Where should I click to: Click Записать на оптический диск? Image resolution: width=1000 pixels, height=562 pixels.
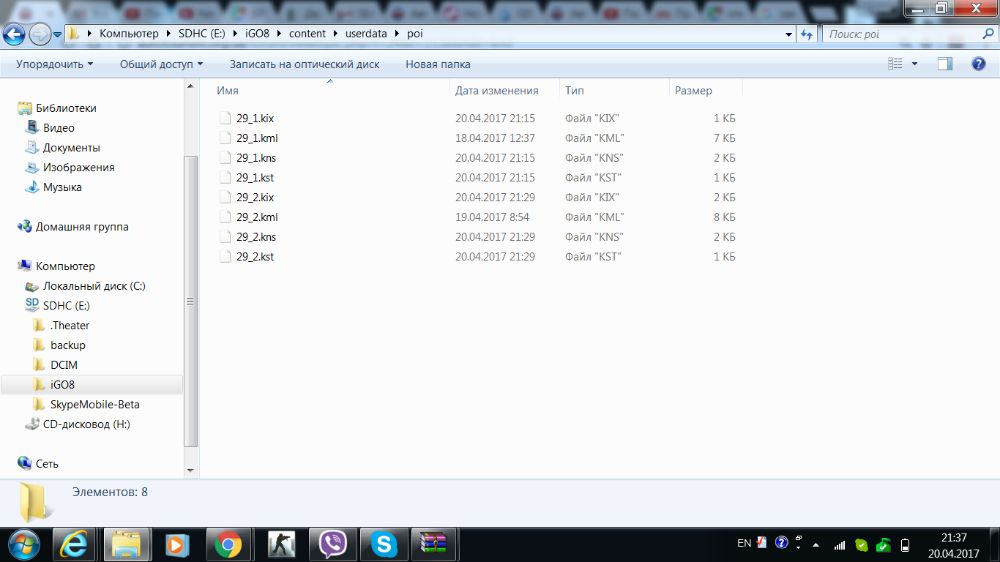(304, 64)
